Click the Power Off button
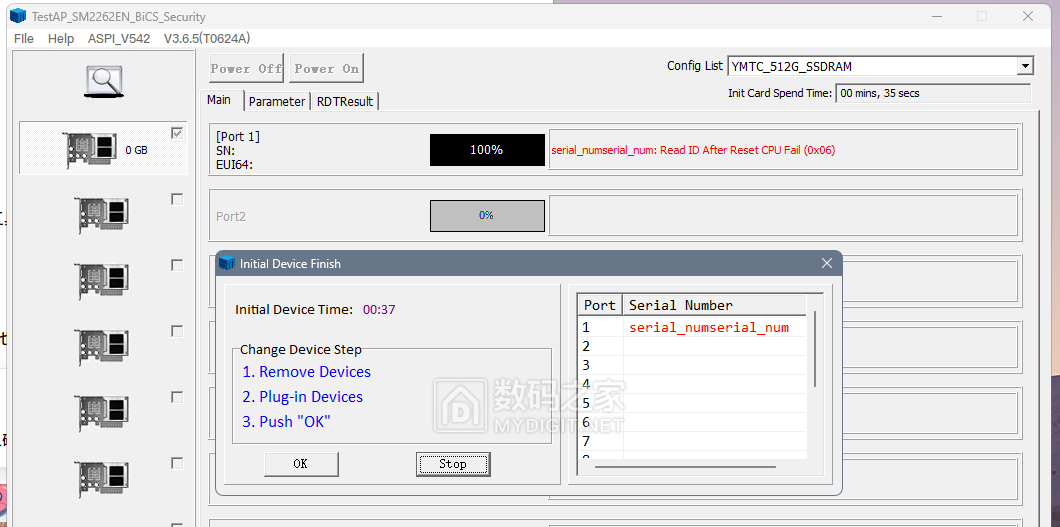Screen dimensions: 1060x527 (247, 68)
